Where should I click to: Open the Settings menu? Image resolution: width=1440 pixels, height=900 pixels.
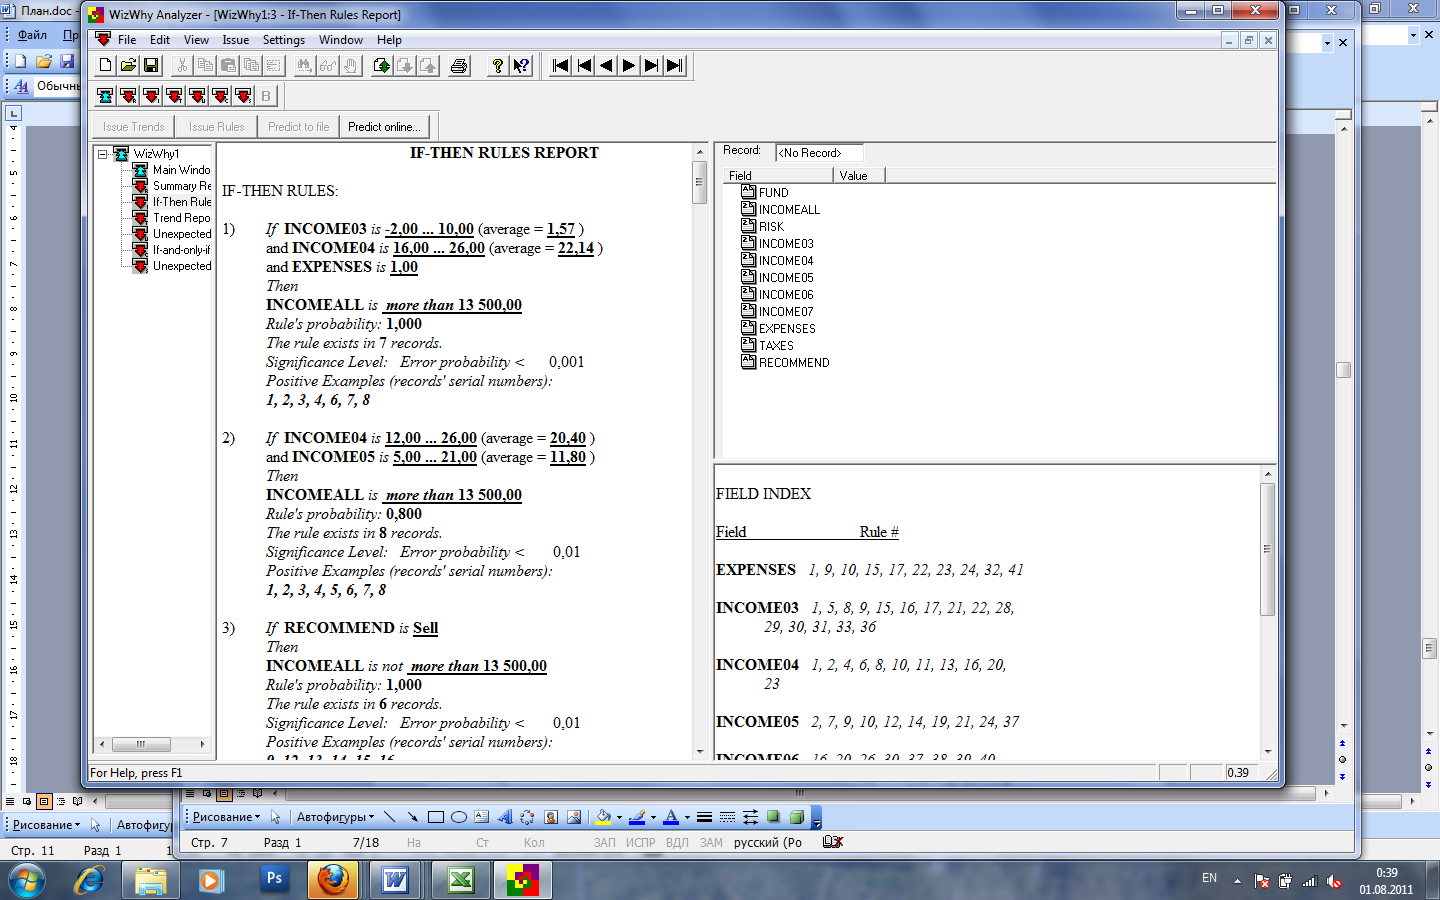click(x=284, y=40)
